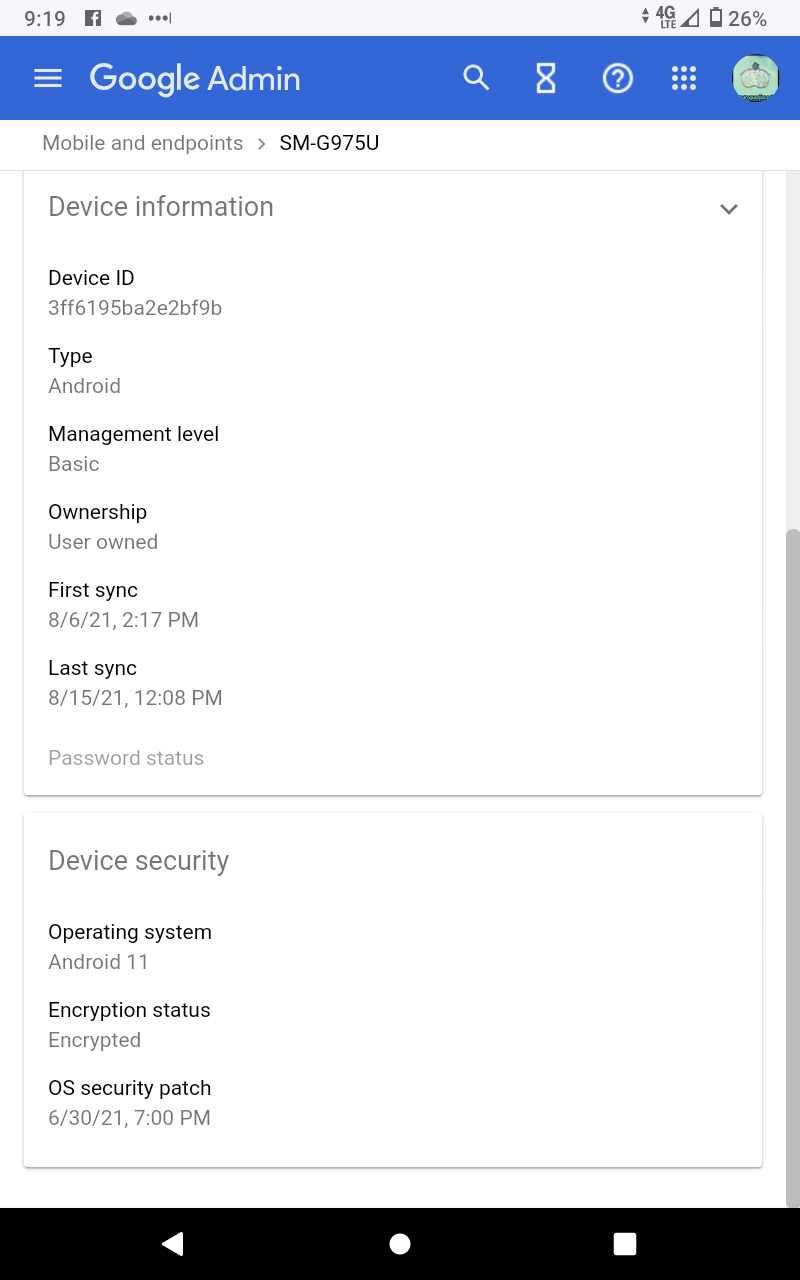Tap the breadcrumb chevron separator
800x1280 pixels.
262,144
